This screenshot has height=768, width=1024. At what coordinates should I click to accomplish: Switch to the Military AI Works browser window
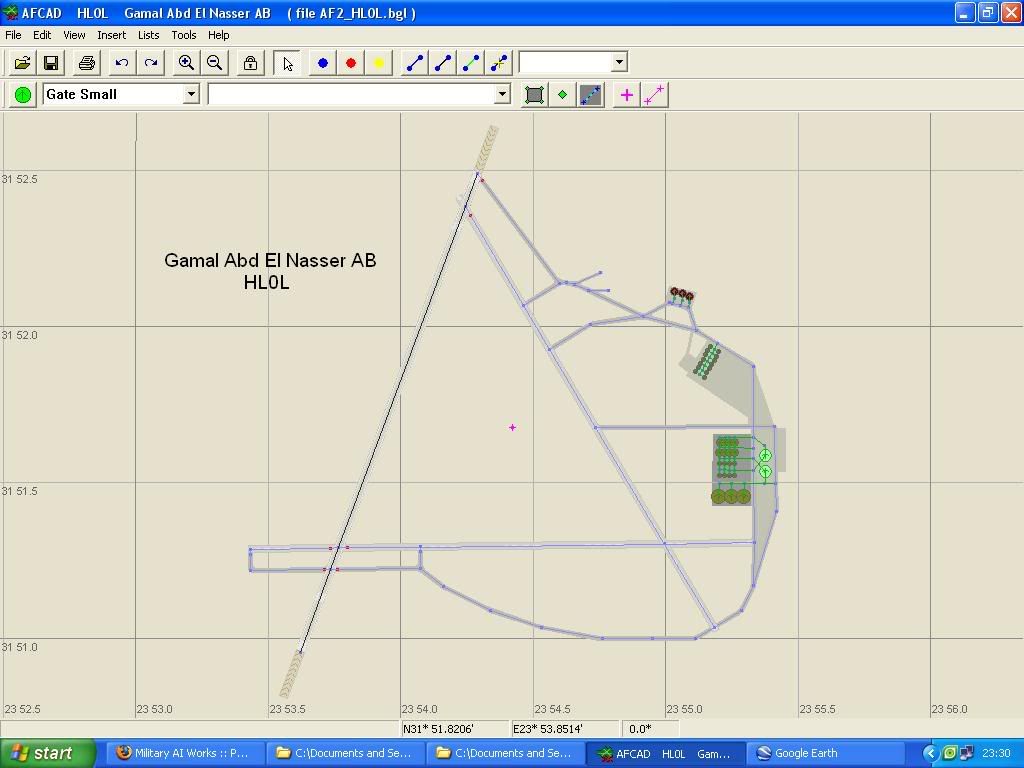[185, 754]
